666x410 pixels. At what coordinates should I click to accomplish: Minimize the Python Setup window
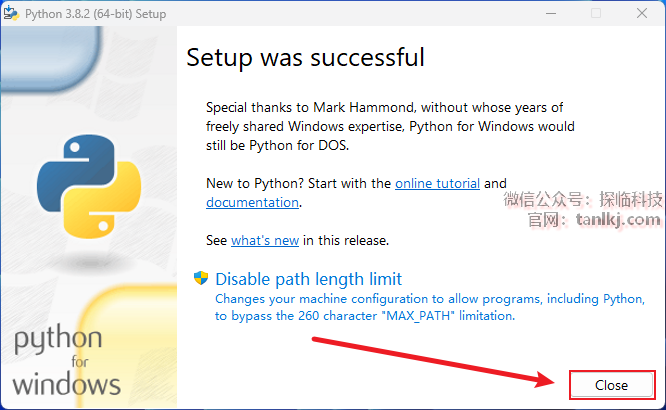pyautogui.click(x=551, y=14)
